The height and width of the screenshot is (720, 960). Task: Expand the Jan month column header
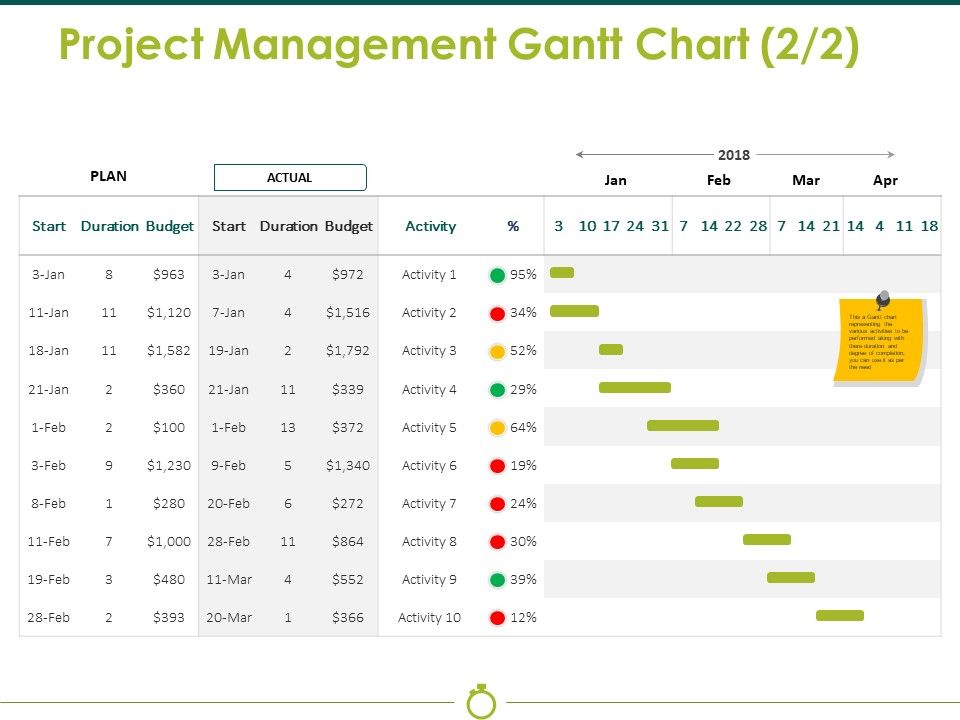(x=615, y=180)
